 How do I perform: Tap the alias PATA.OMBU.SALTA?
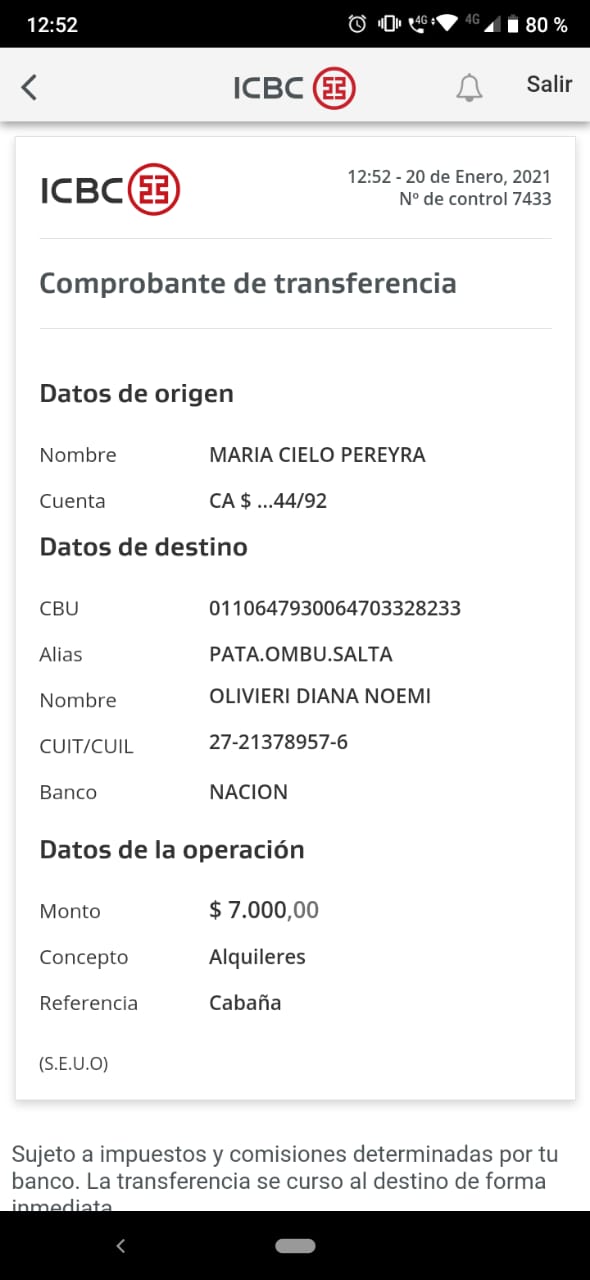(301, 654)
